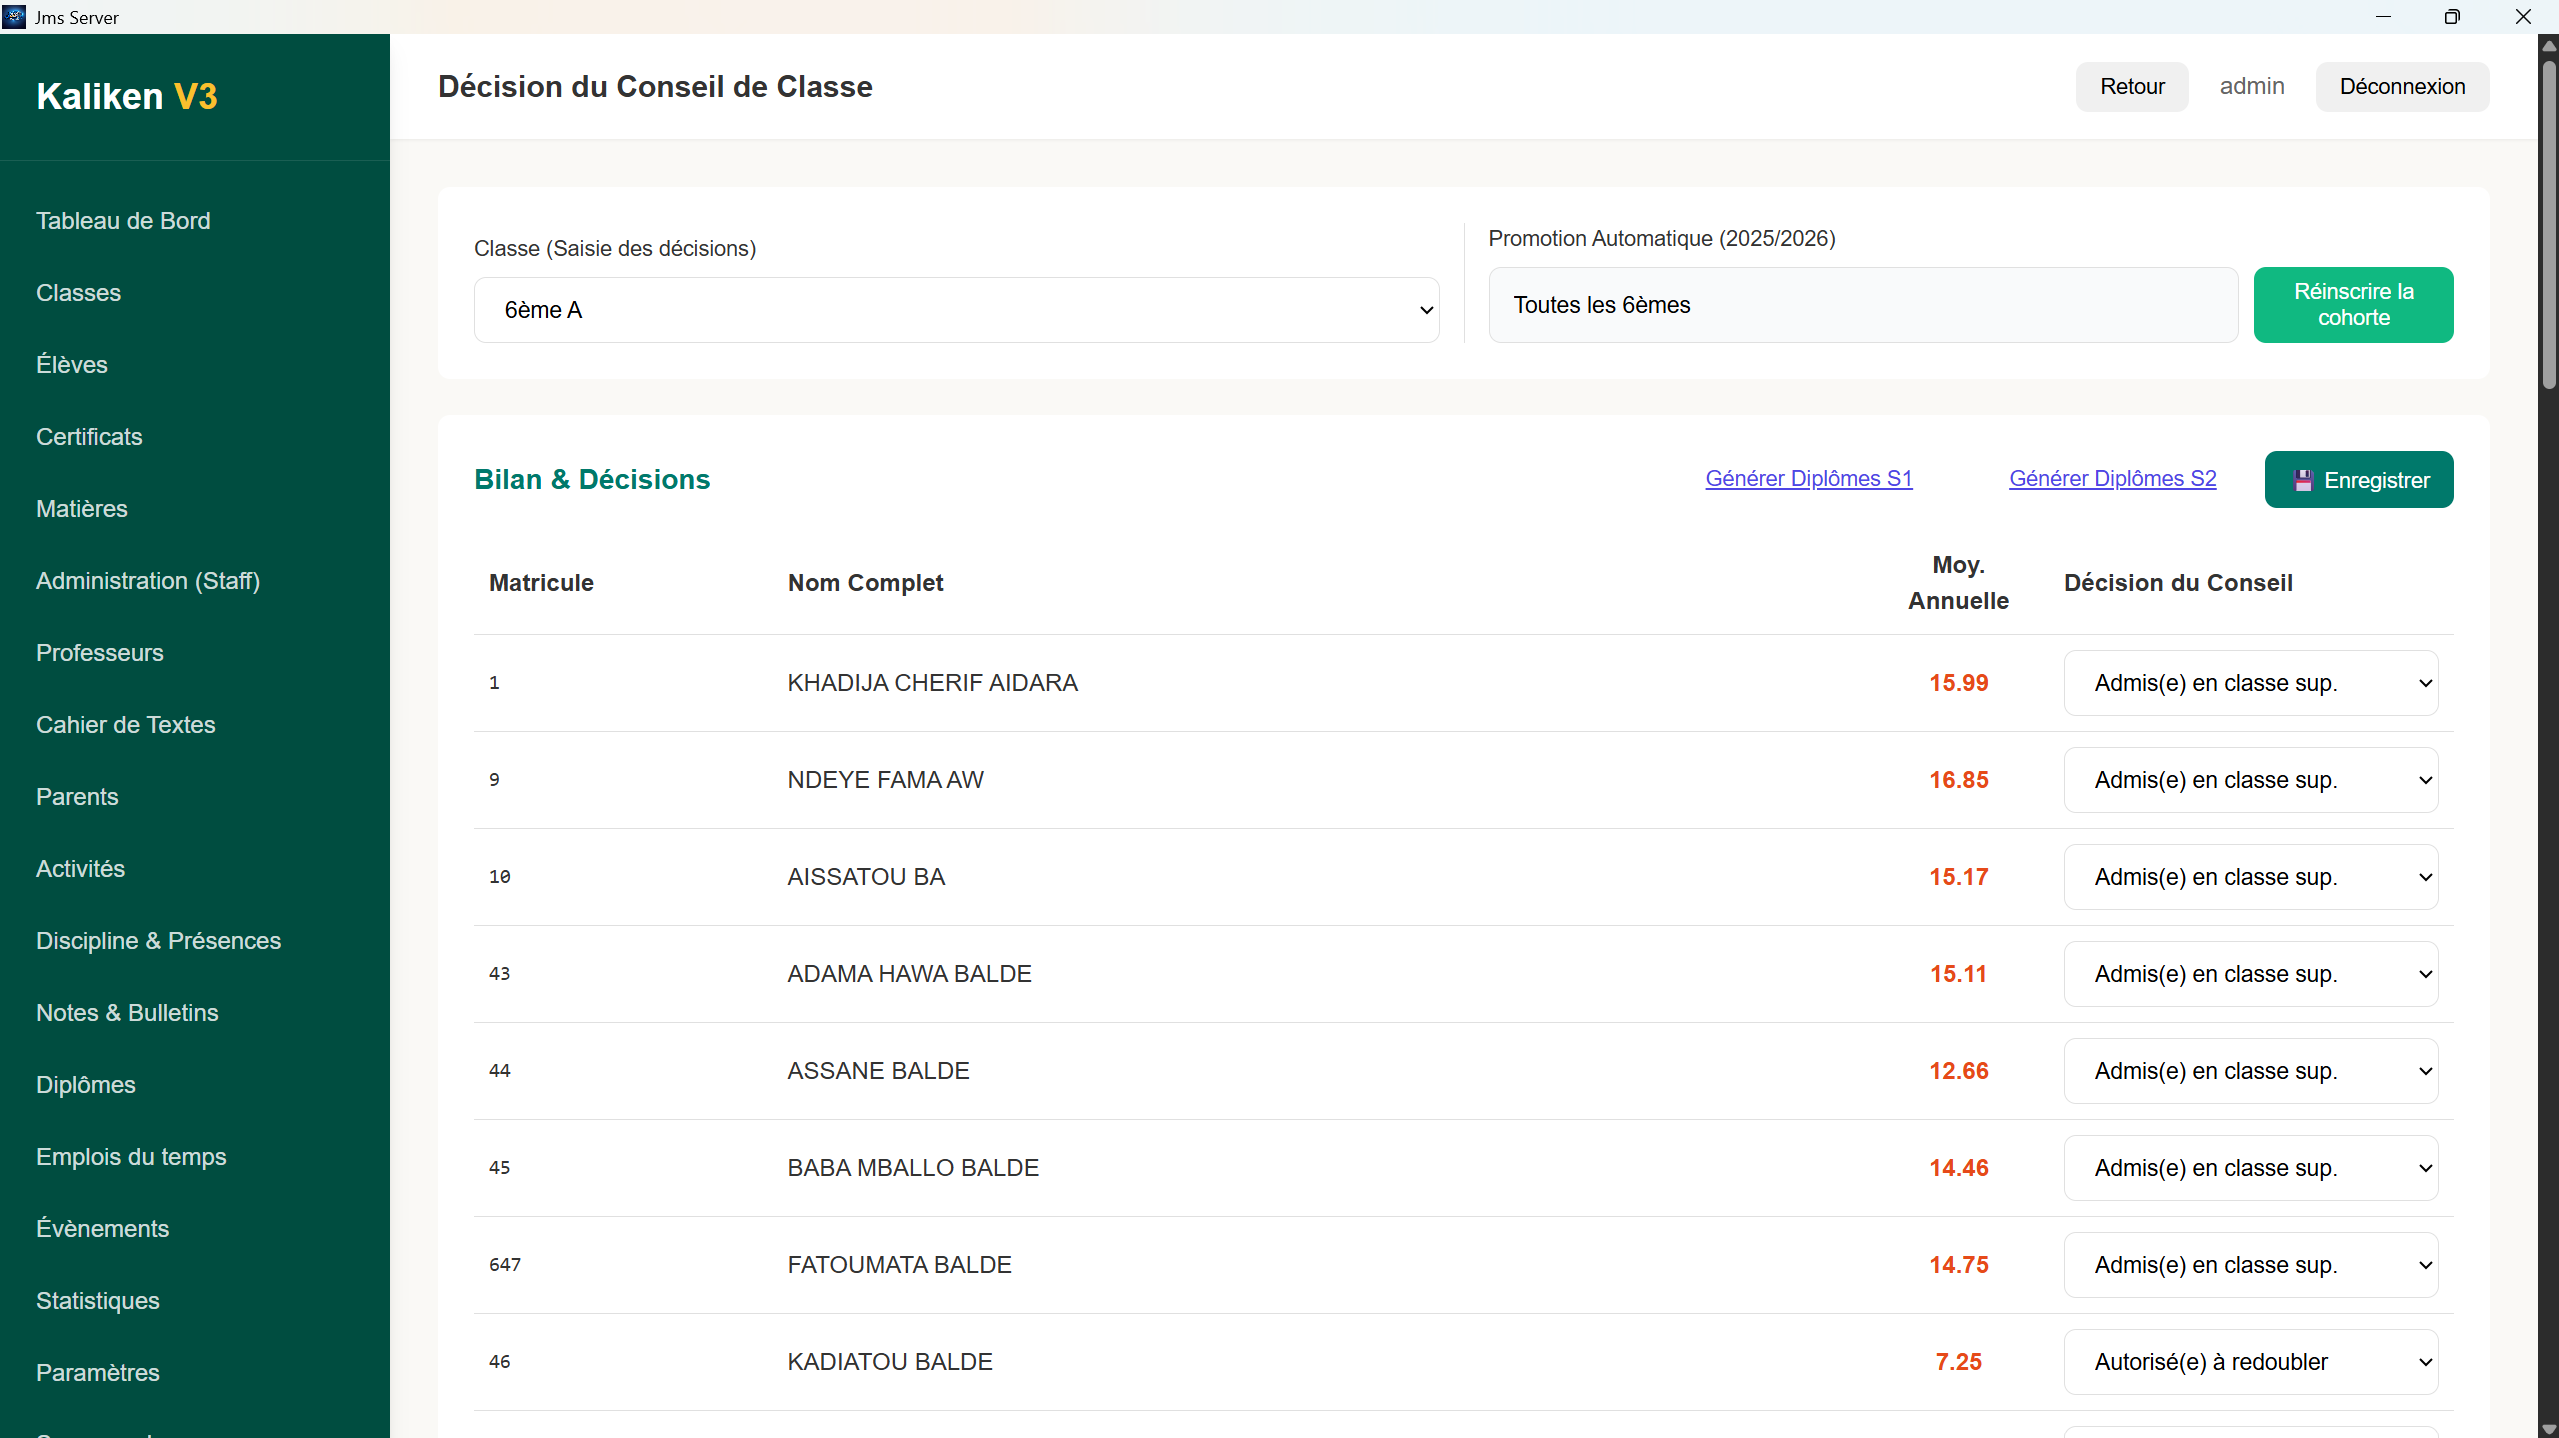
Task: Open the Classe 6ème A dropdown
Action: click(956, 310)
